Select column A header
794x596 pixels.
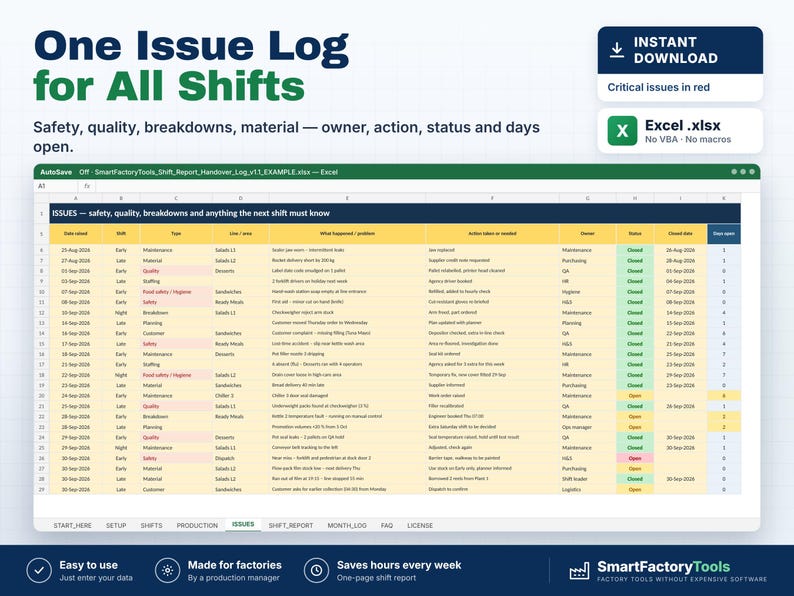75,198
